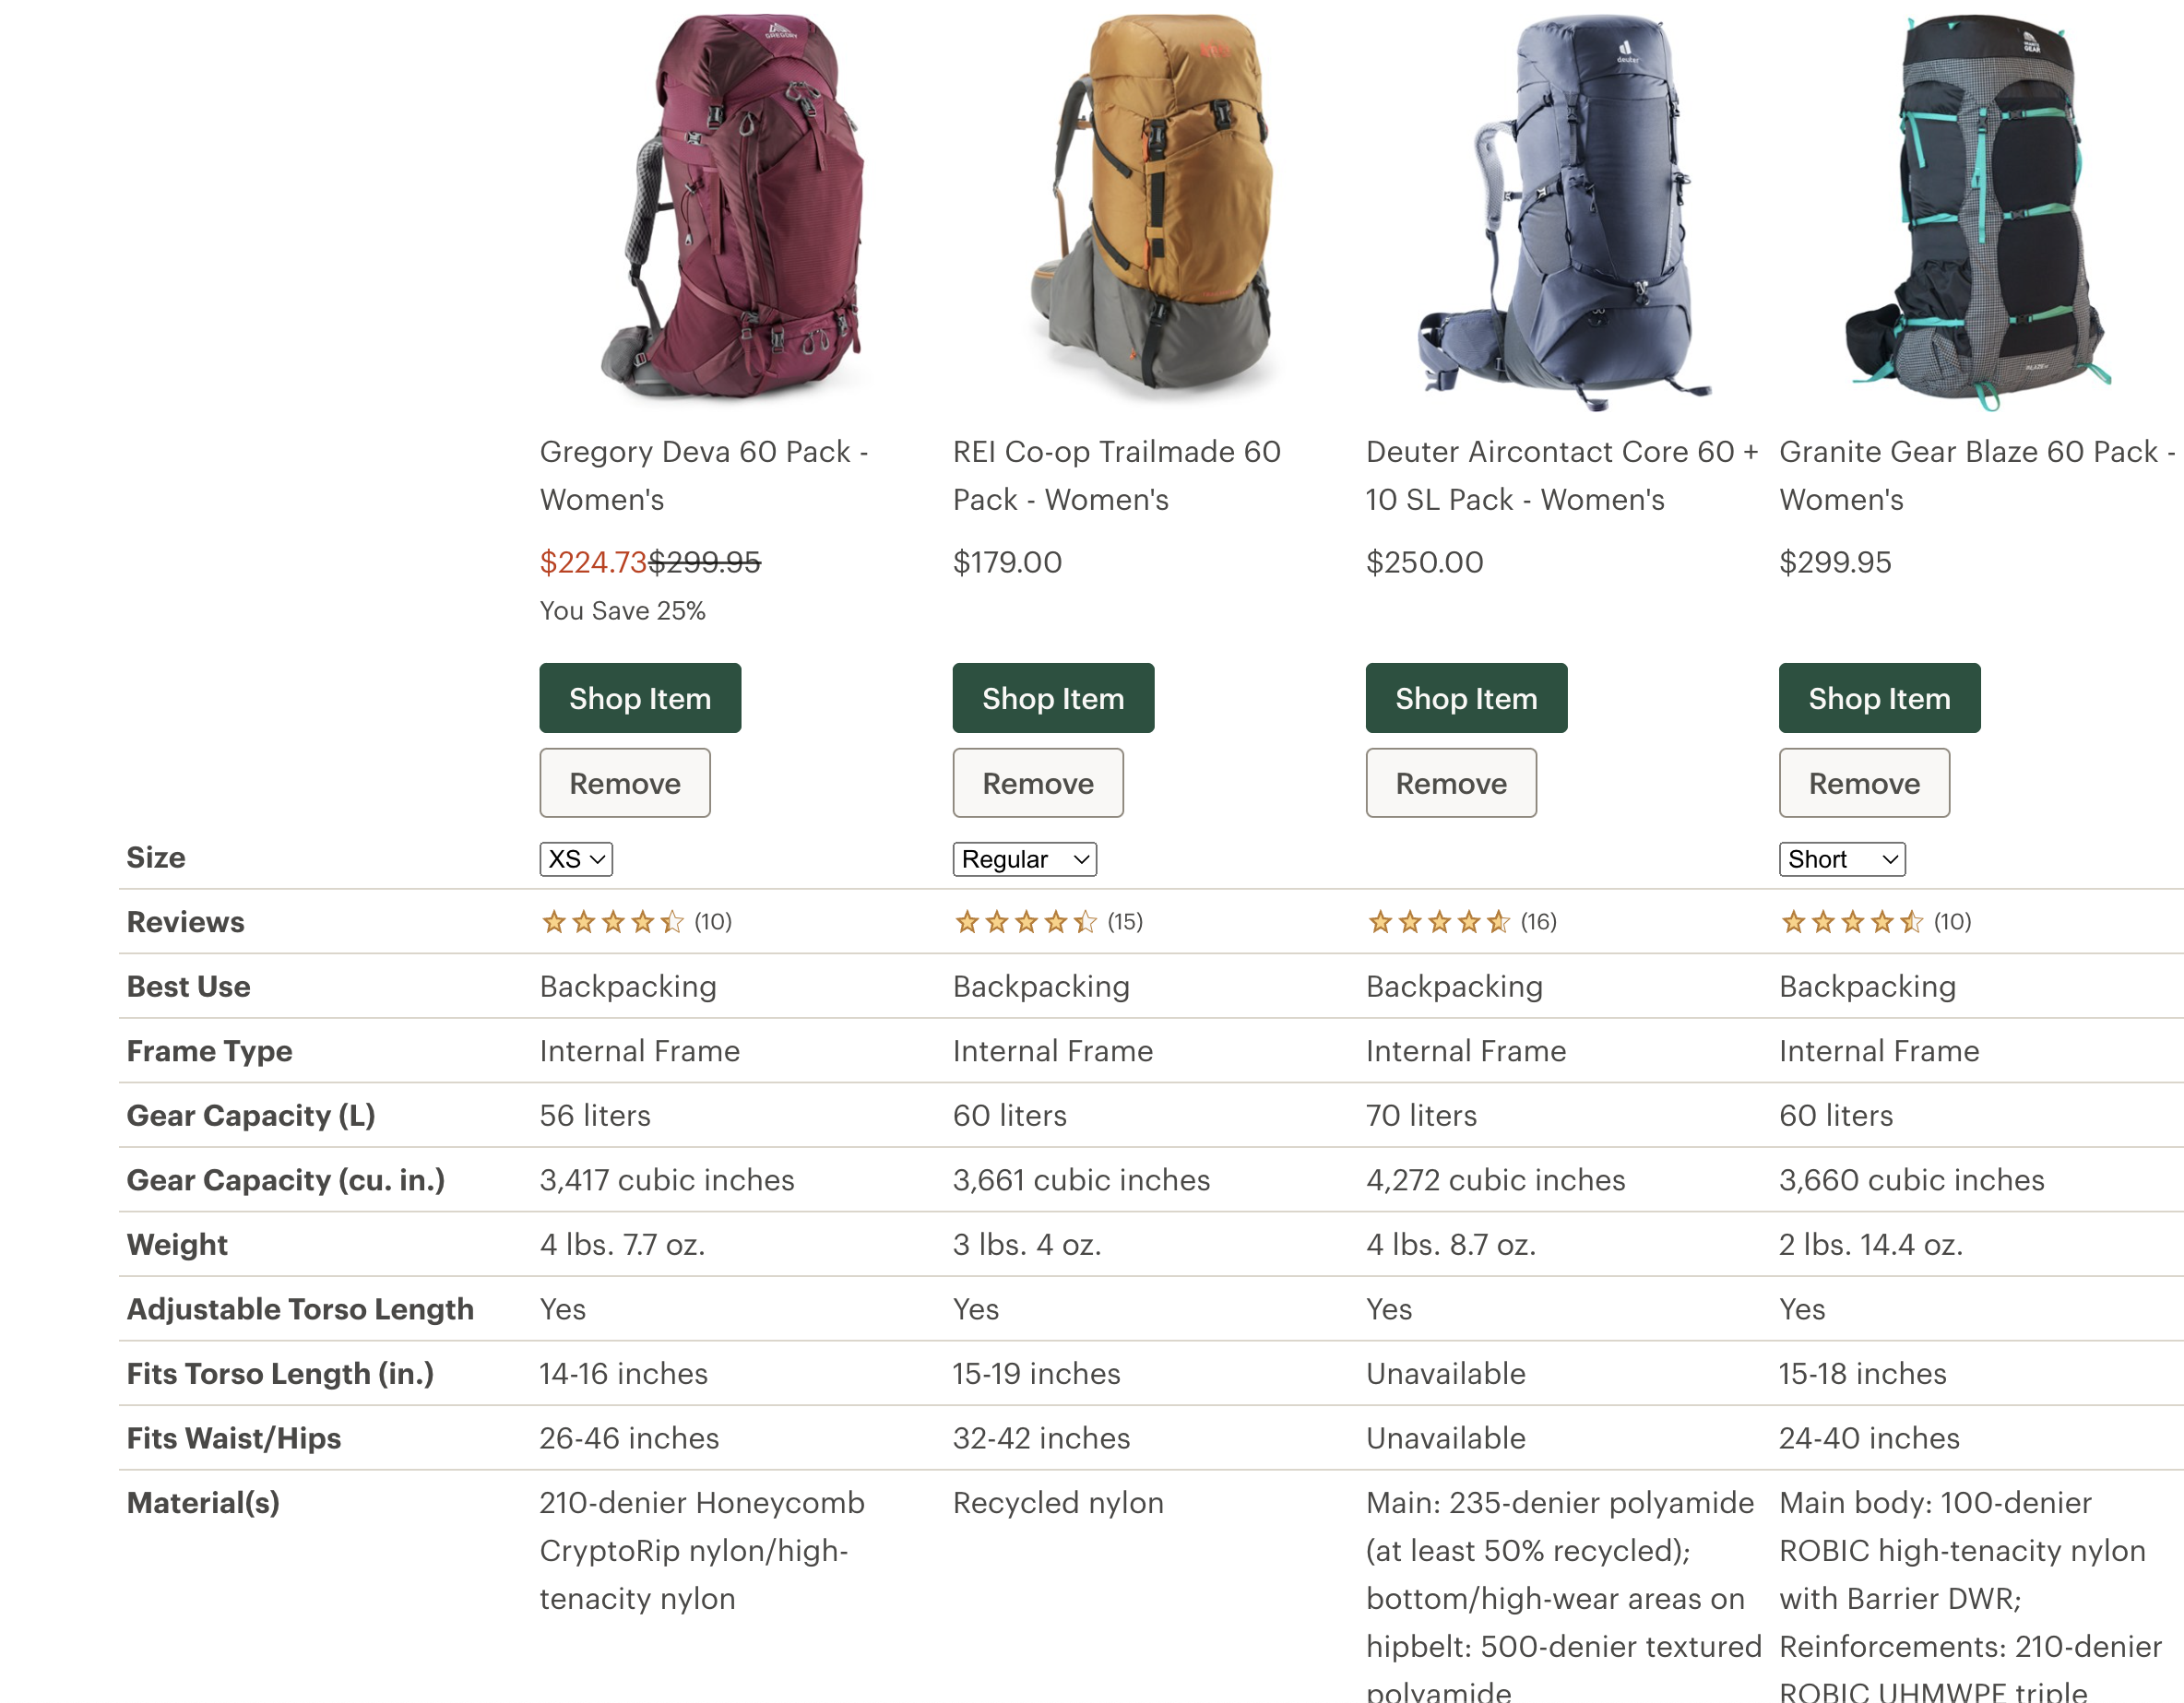
Task: Shop the REI Co-op Trailmade 60
Action: [x=1053, y=698]
